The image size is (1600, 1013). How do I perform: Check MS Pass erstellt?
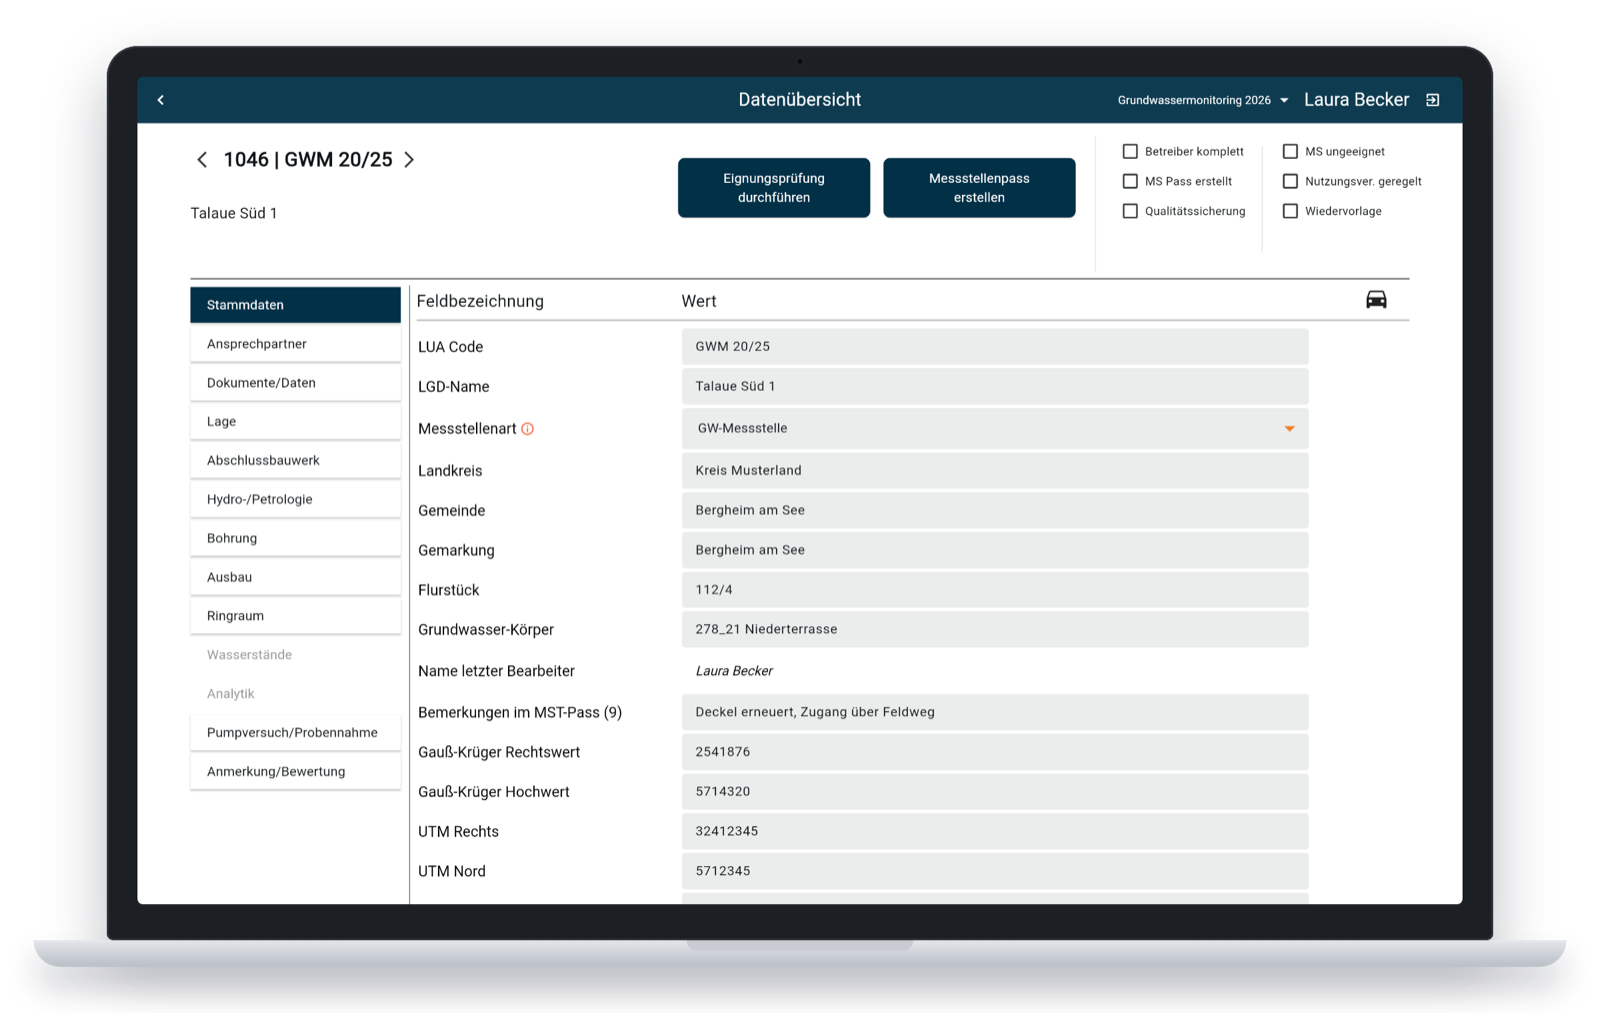tap(1130, 181)
